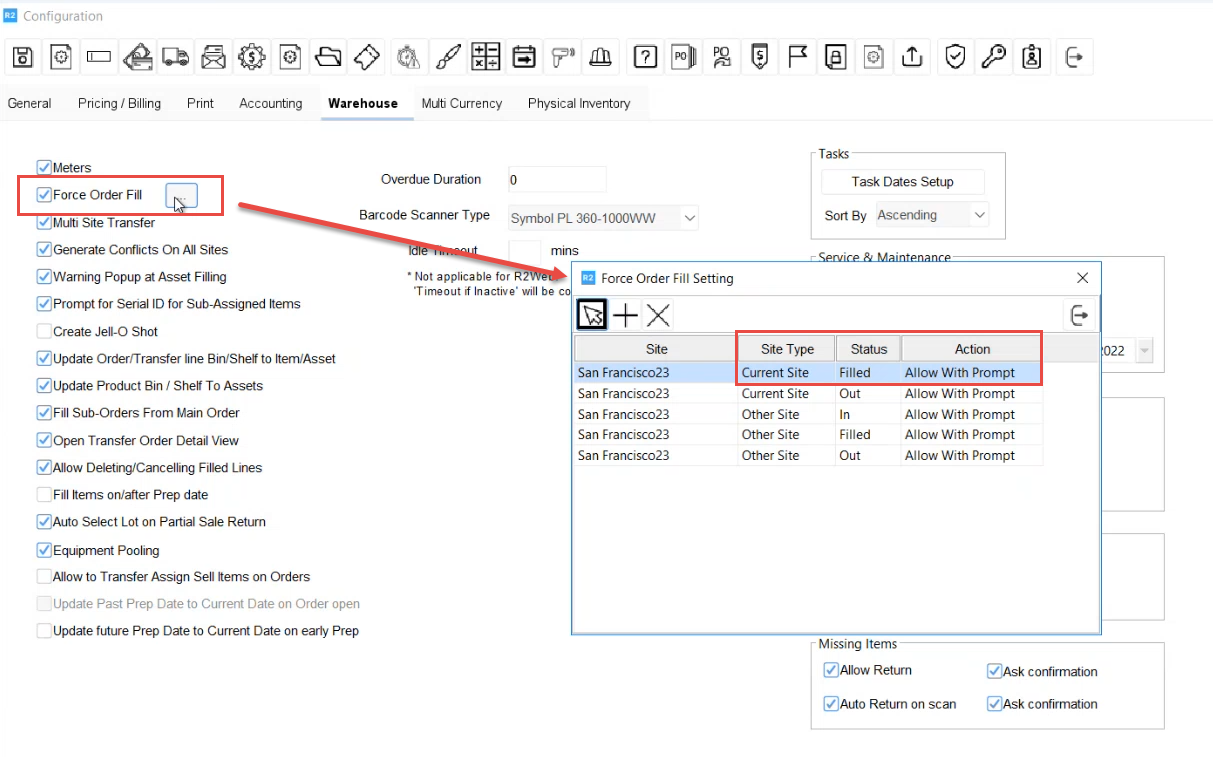Enable the Create Jell-O Shot checkbox
The height and width of the screenshot is (757, 1213).
44,331
